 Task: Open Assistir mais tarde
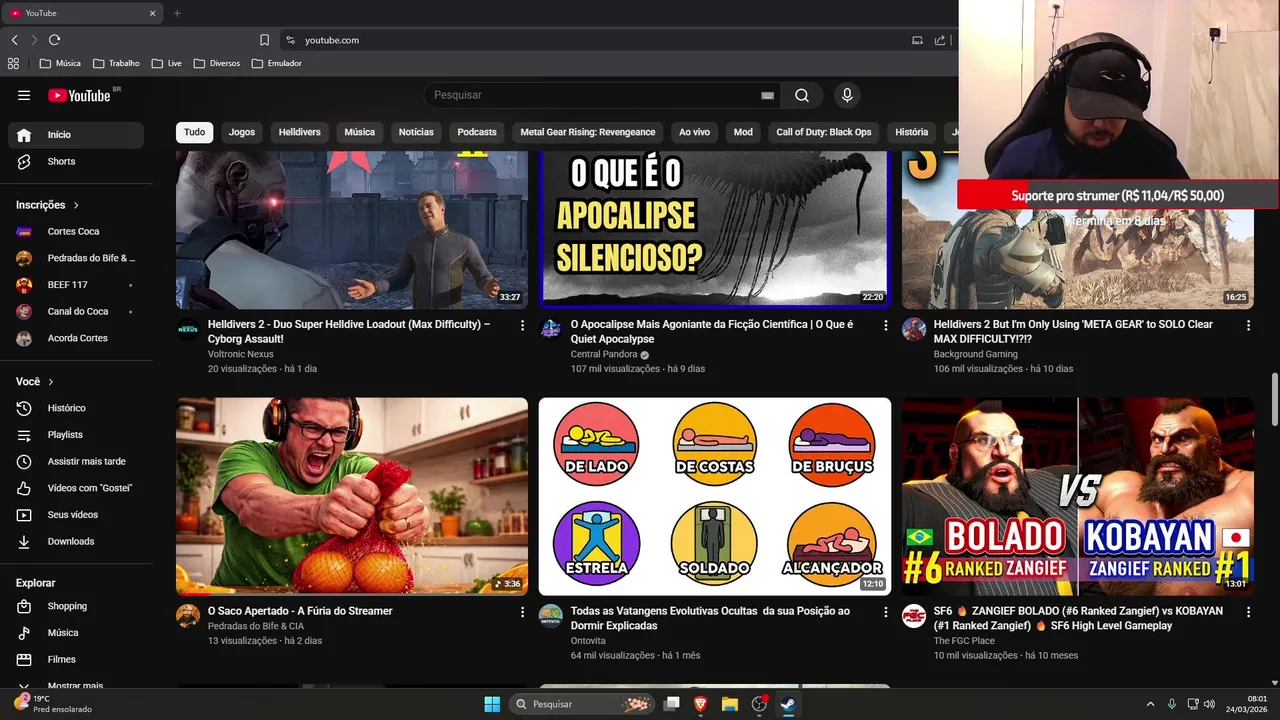76,461
